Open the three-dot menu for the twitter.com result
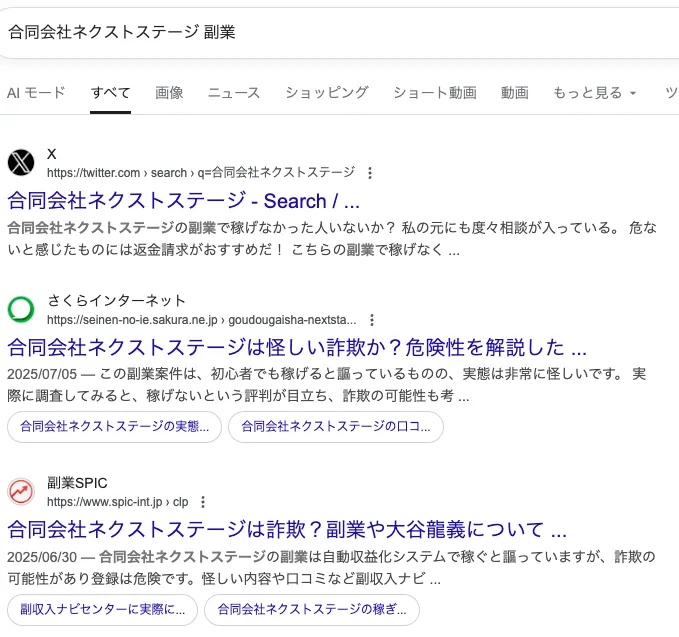This screenshot has width=679, height=637. 370,173
